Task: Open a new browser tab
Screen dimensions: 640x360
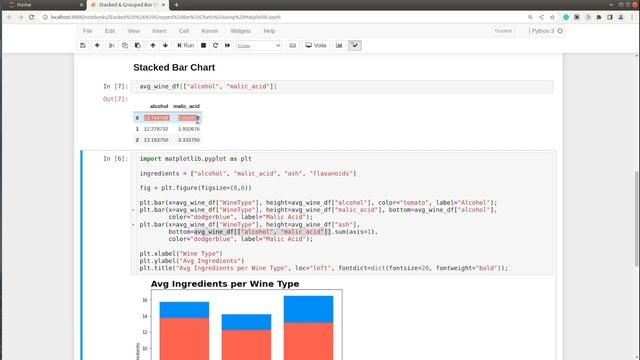Action: point(176,5)
